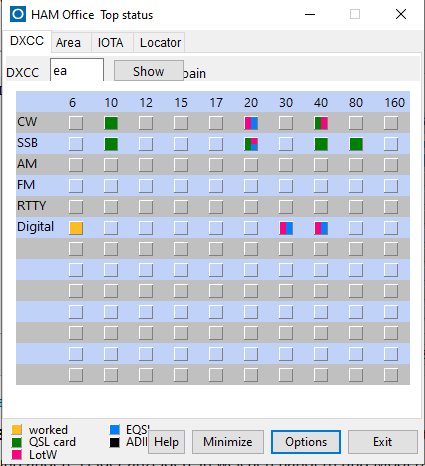
Task: Close the HAM Office Top status window
Action: (401, 14)
